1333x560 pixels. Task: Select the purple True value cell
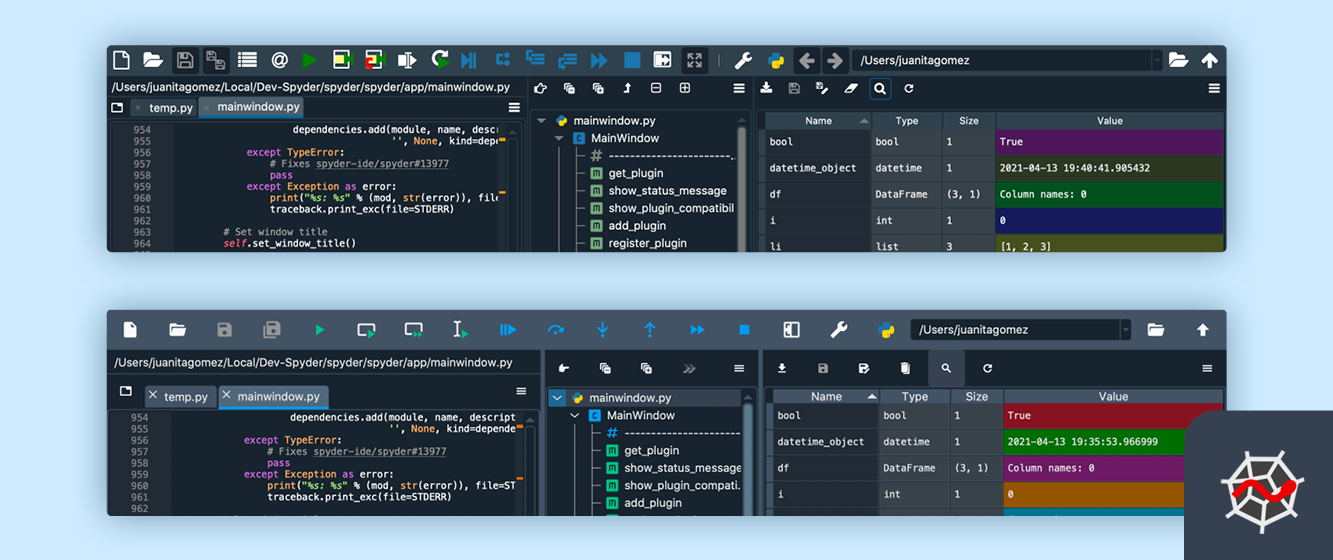click(1108, 142)
